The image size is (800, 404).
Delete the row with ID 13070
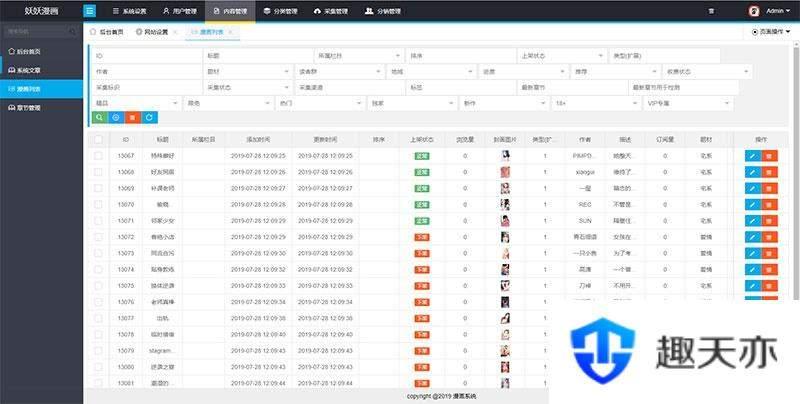point(769,205)
